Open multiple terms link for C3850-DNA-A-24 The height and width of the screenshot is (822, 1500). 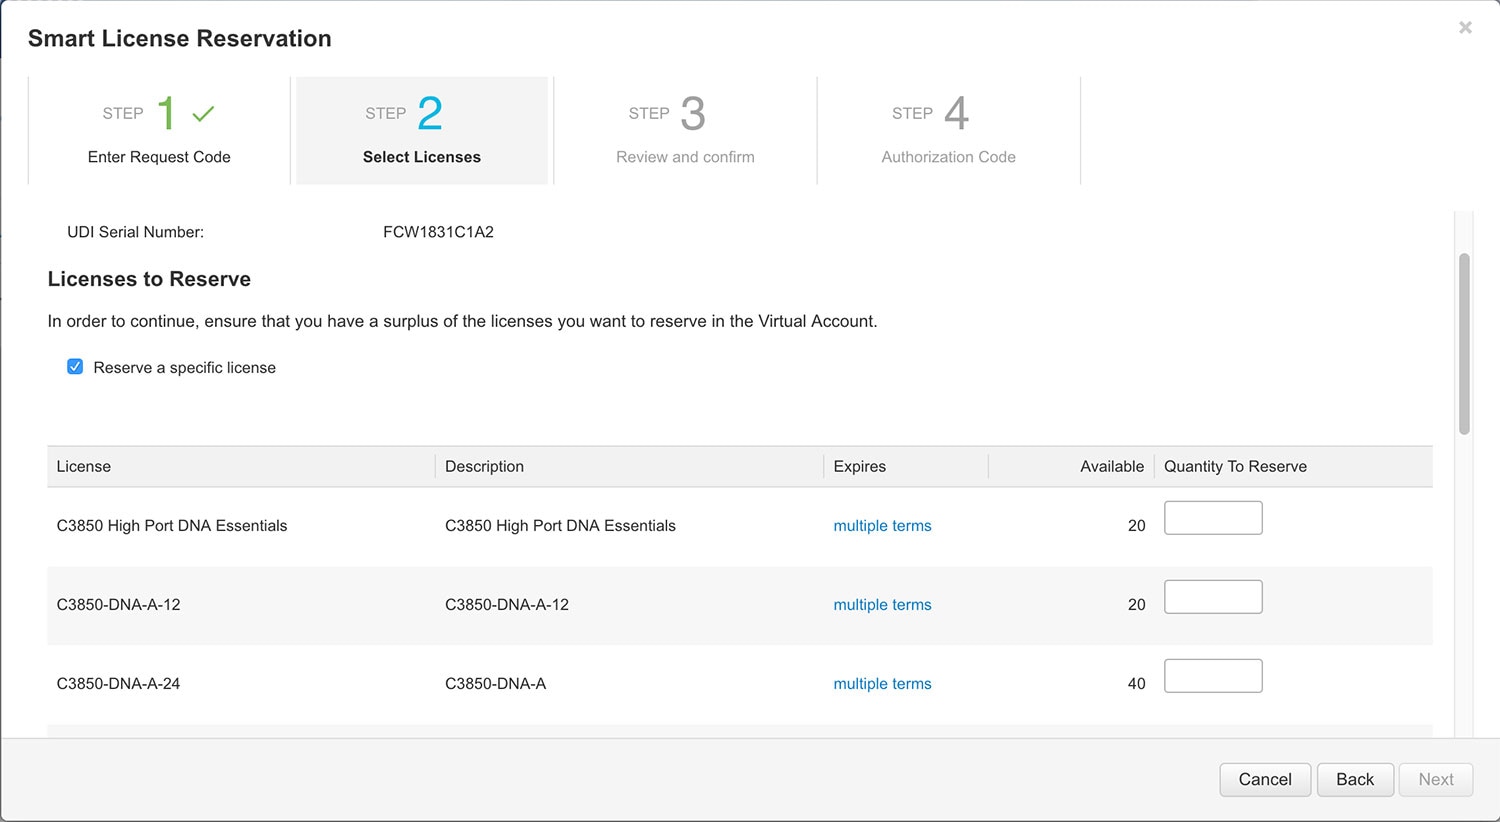882,684
